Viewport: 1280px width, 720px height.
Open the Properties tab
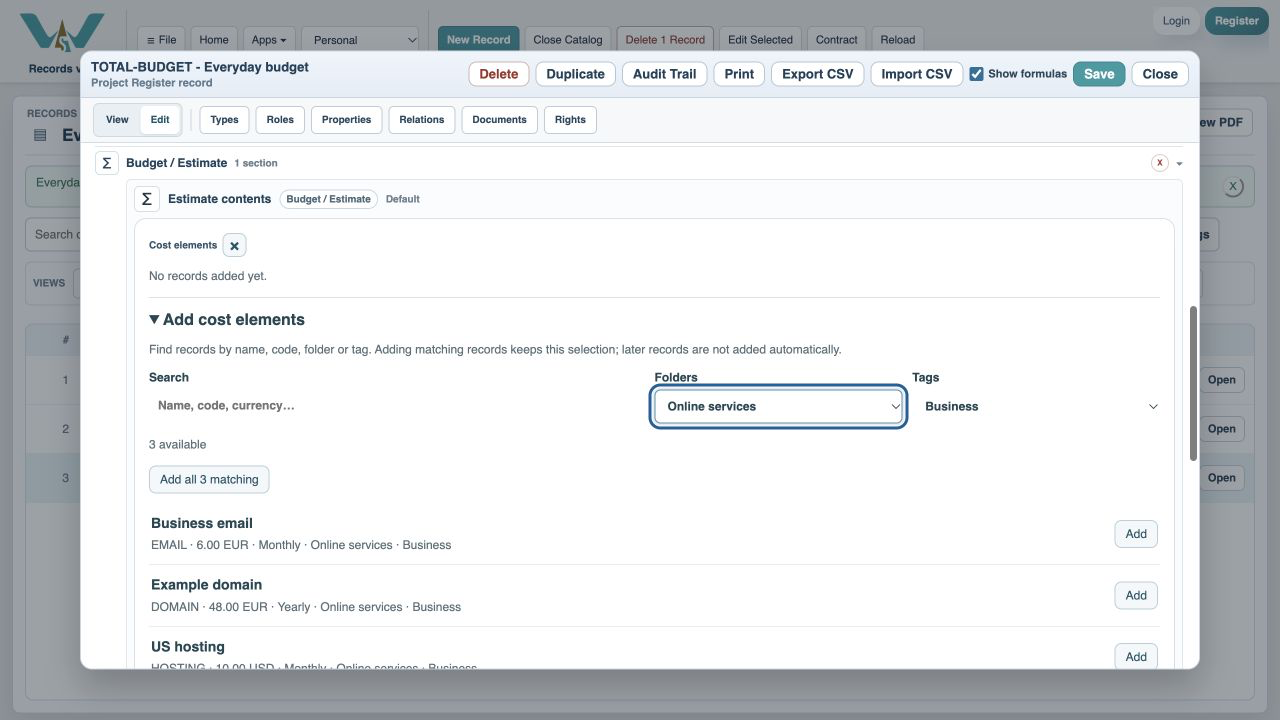[347, 120]
